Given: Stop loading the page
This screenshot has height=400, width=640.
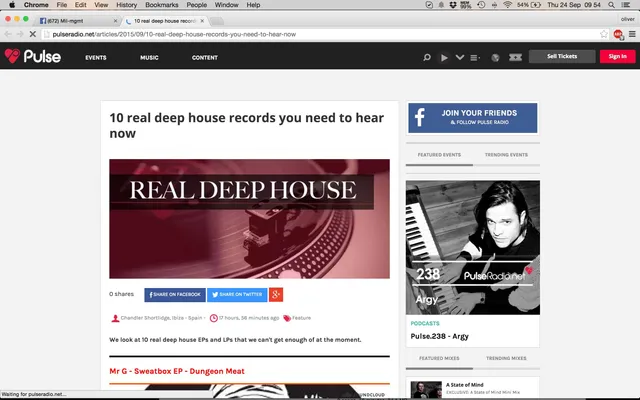Looking at the screenshot, I should 33,34.
